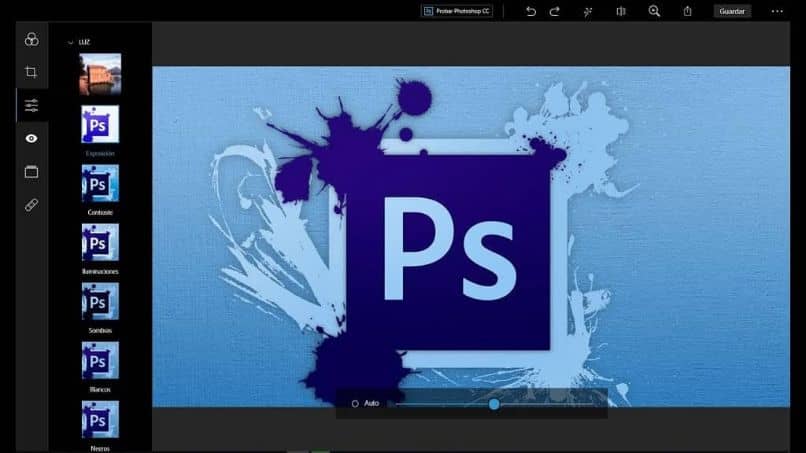Image resolution: width=806 pixels, height=453 pixels.
Task: Select the Crop tool in sidebar
Action: [x=31, y=72]
